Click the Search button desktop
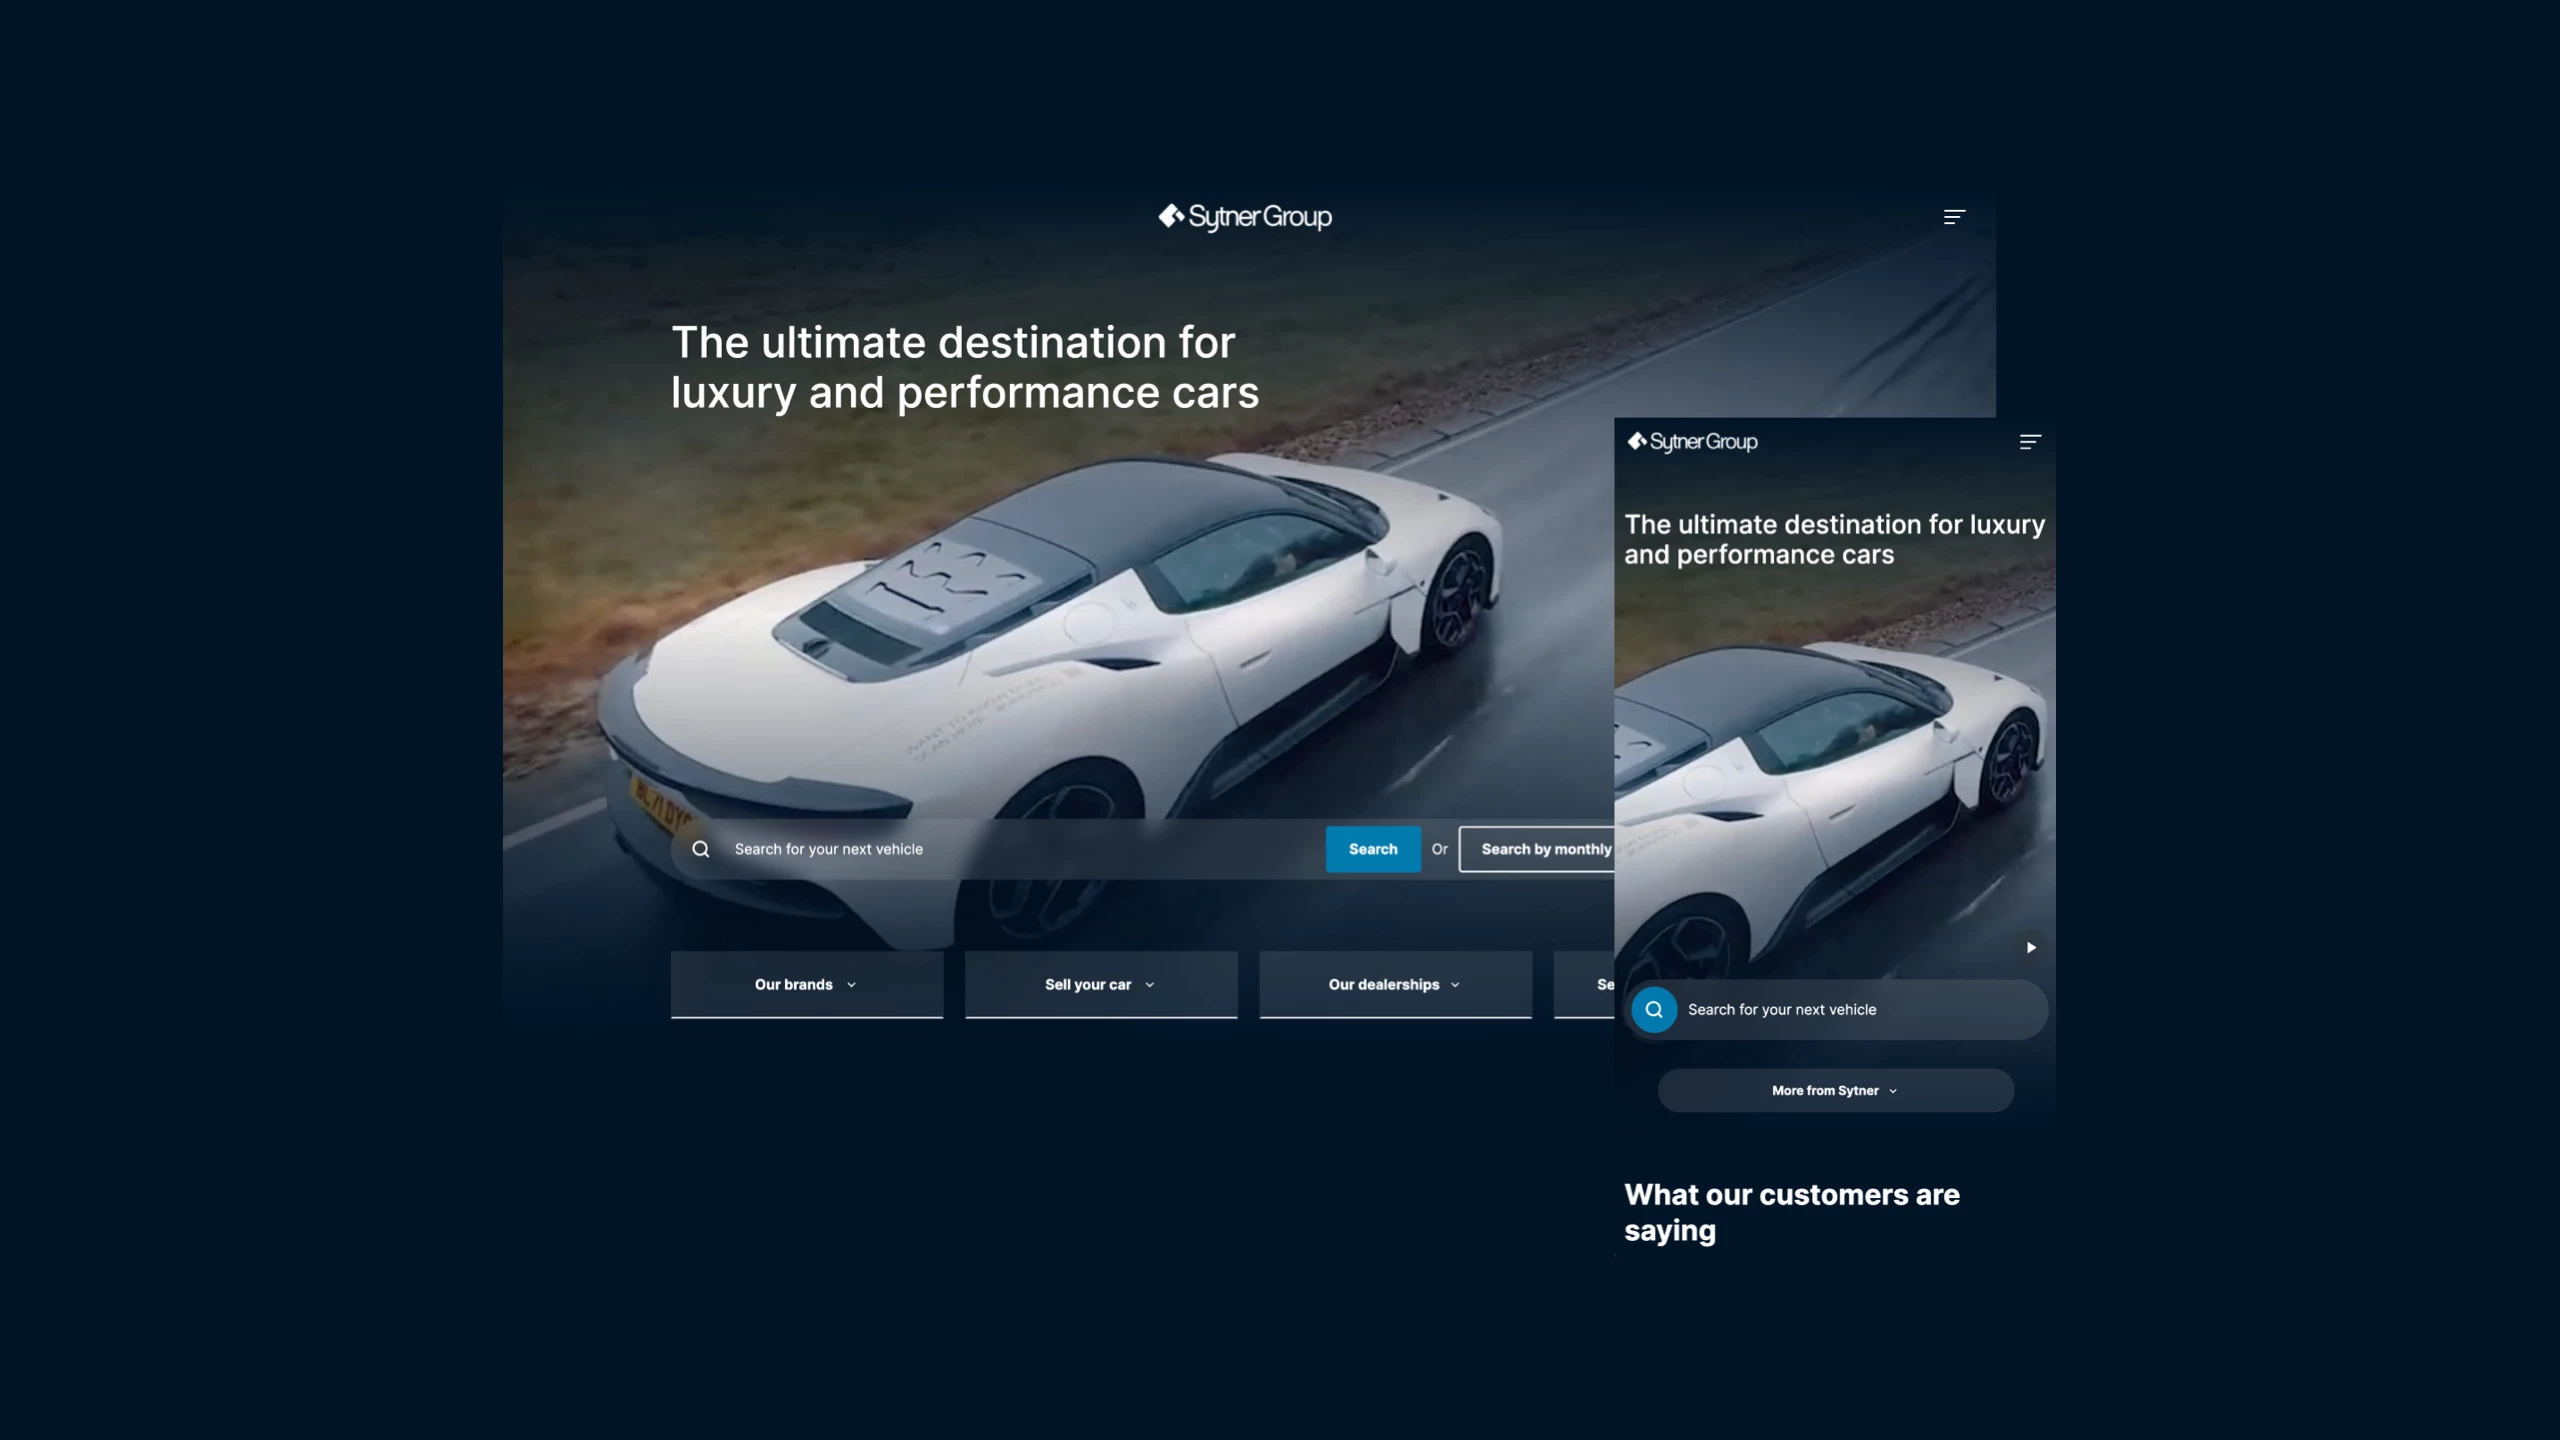 point(1373,849)
